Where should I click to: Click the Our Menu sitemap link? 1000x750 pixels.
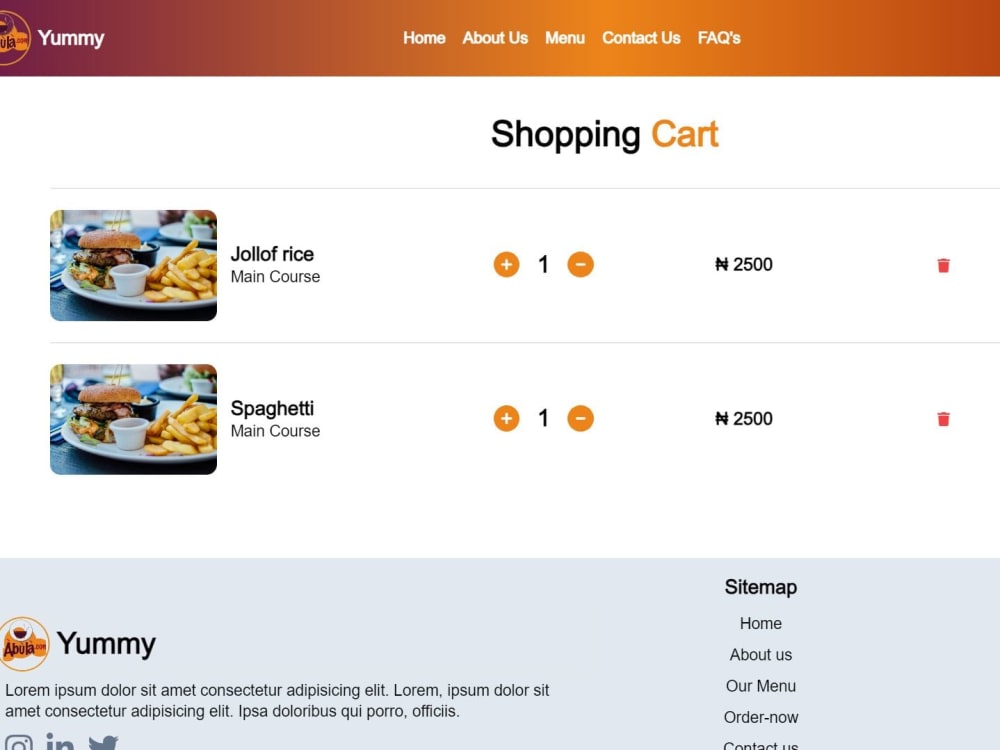point(760,686)
